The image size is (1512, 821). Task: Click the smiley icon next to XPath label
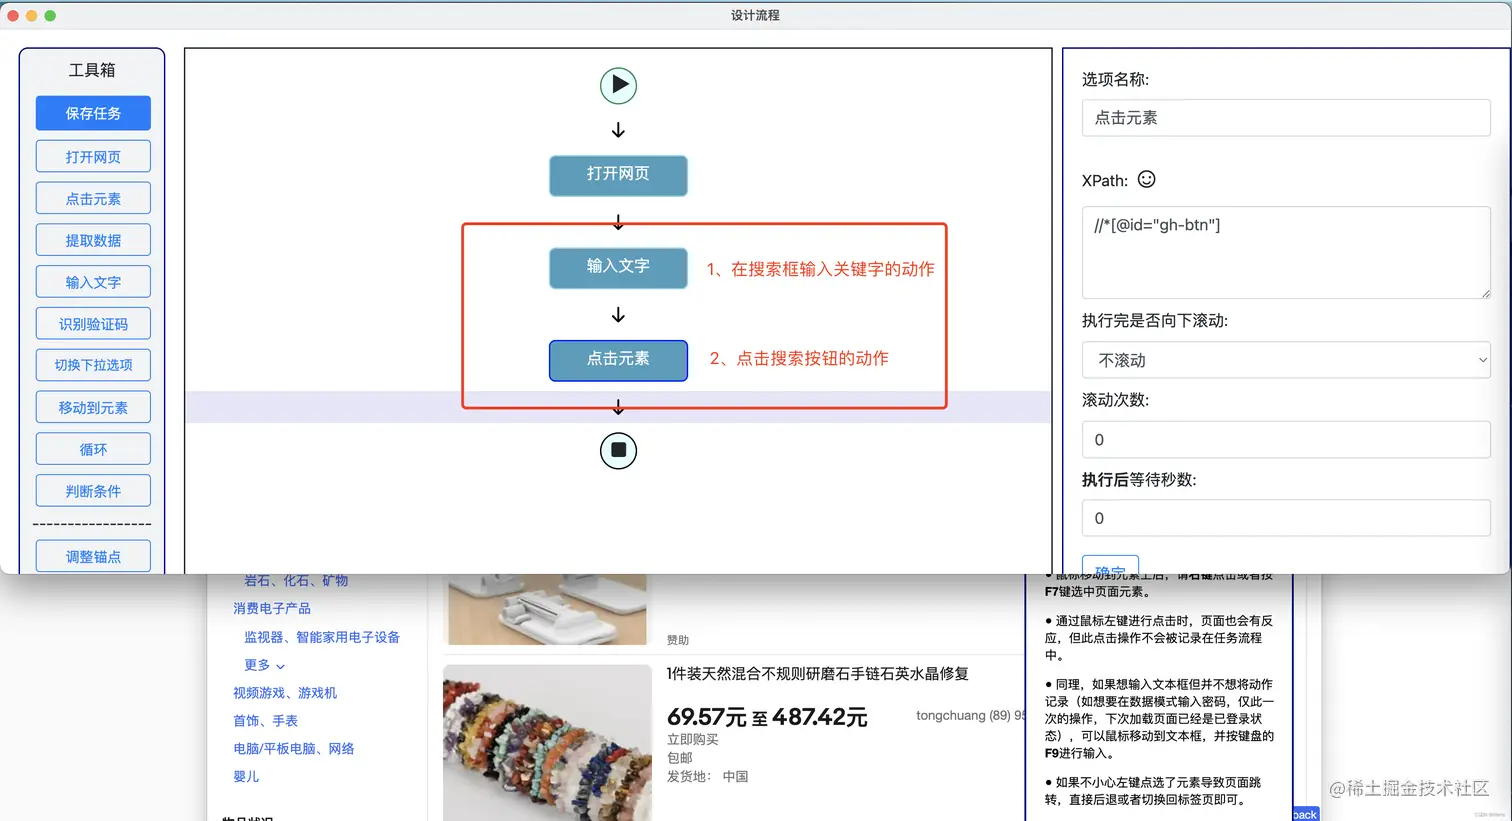coord(1146,180)
